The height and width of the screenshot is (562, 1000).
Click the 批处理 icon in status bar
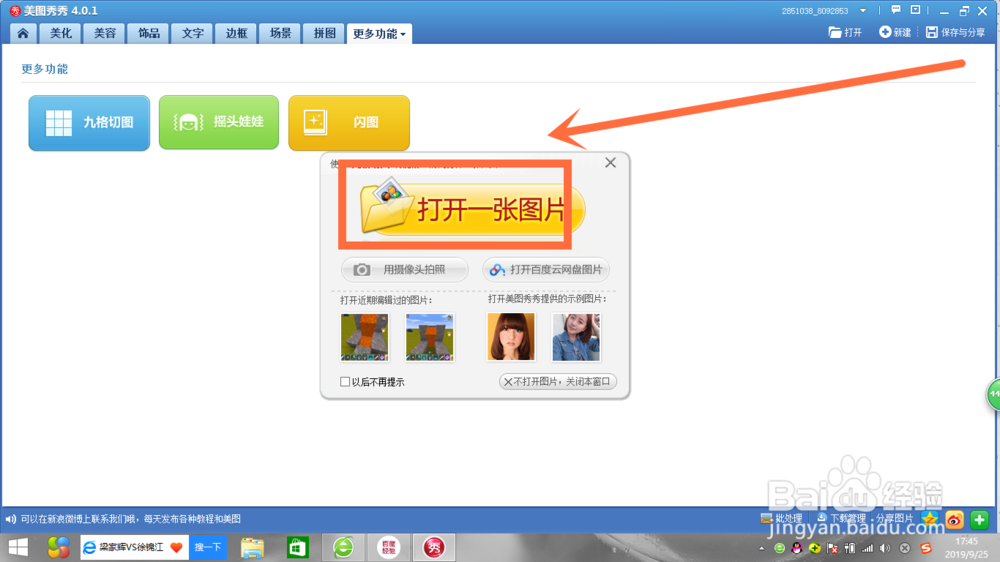click(767, 519)
